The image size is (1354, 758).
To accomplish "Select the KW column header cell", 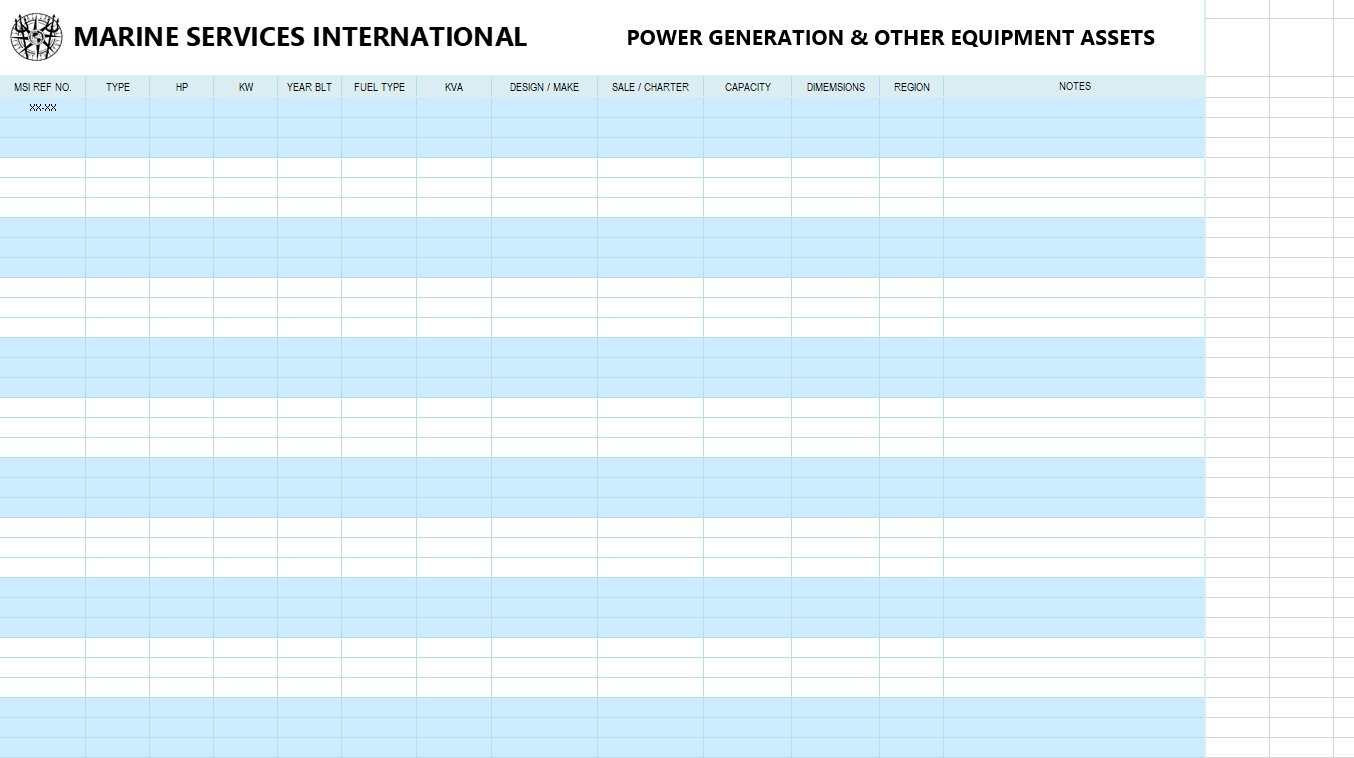I will 246,87.
